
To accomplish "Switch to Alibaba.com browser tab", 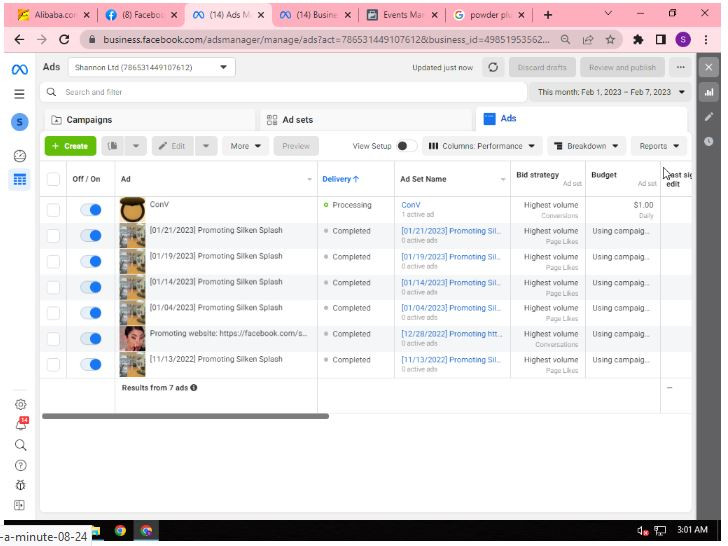I will (53, 15).
